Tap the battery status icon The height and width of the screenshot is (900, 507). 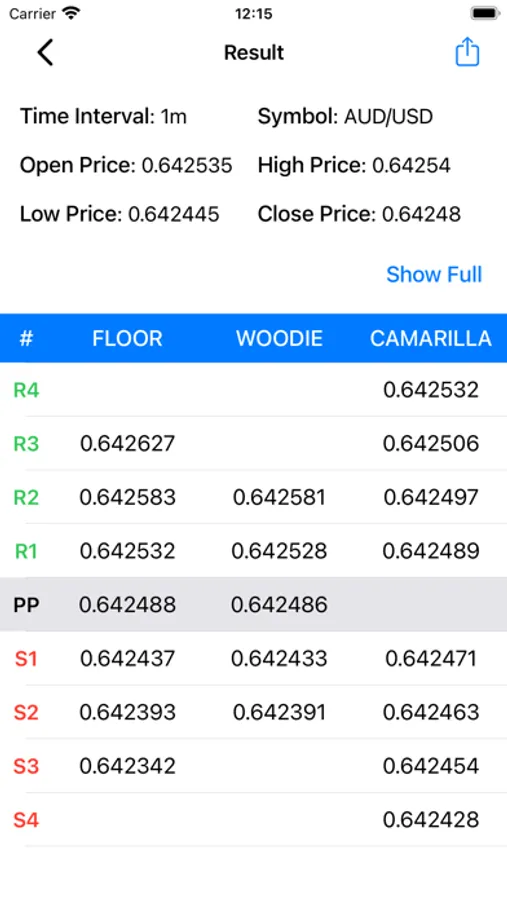(485, 13)
